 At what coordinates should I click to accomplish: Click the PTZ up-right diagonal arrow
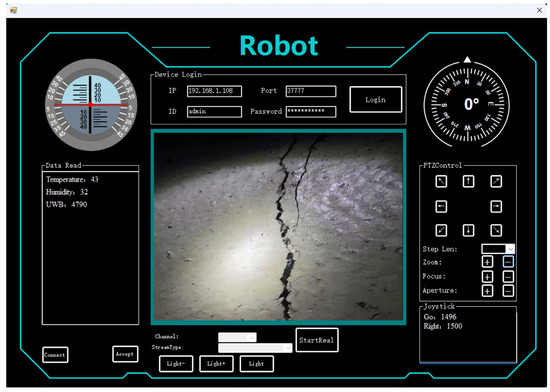(x=496, y=181)
